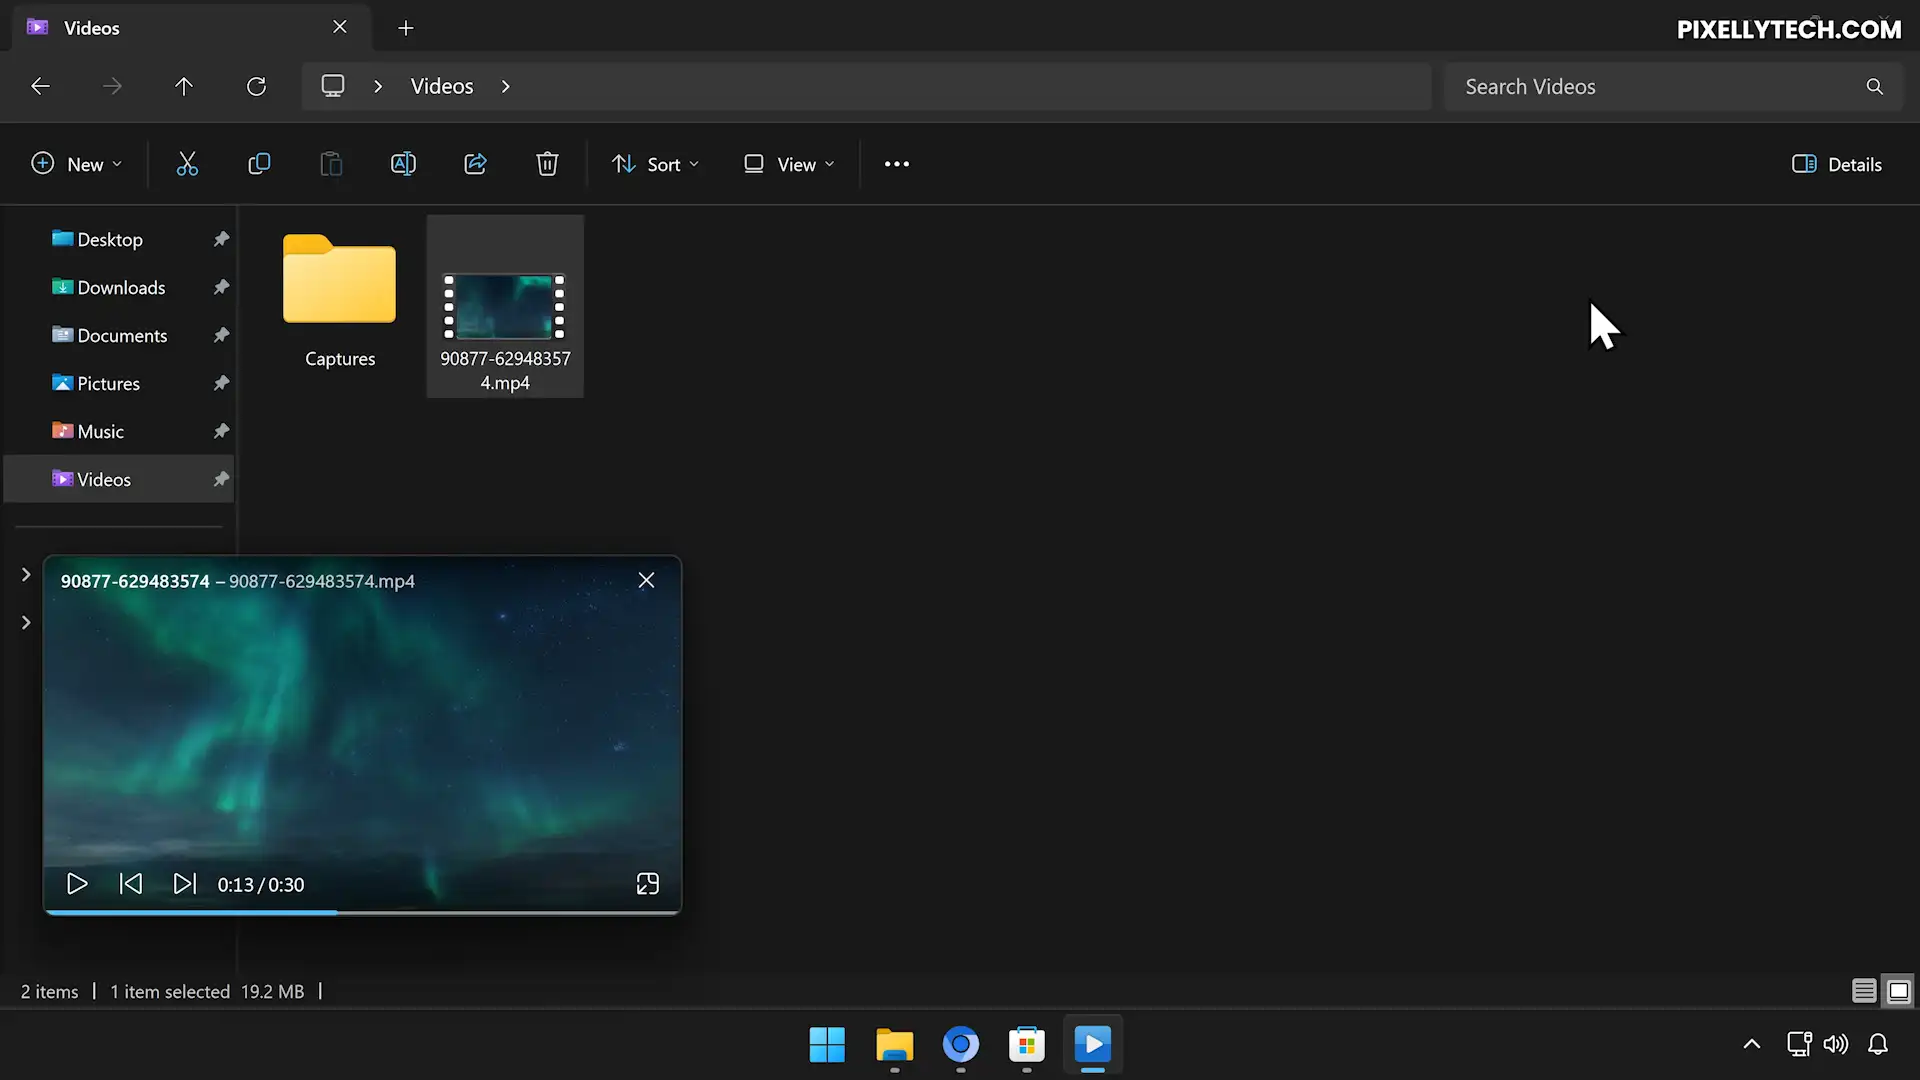This screenshot has width=1920, height=1080.
Task: Open volume control in system tray
Action: (x=1836, y=1045)
